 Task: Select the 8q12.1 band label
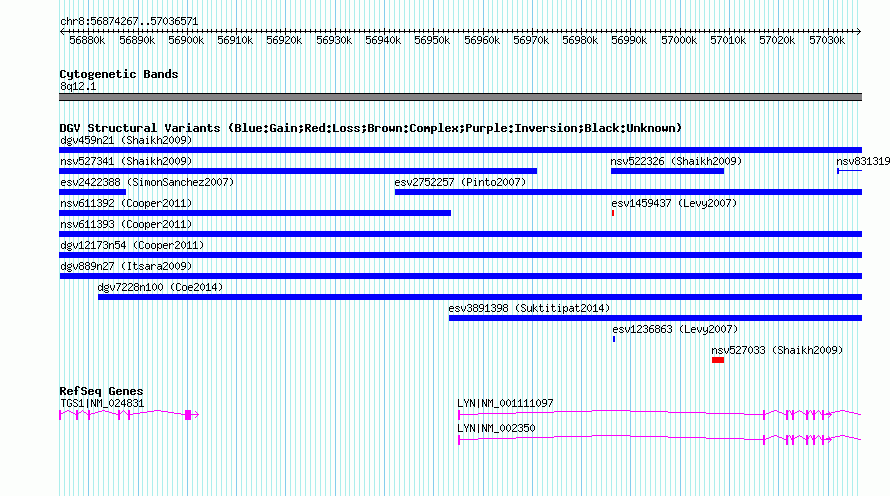pos(78,86)
